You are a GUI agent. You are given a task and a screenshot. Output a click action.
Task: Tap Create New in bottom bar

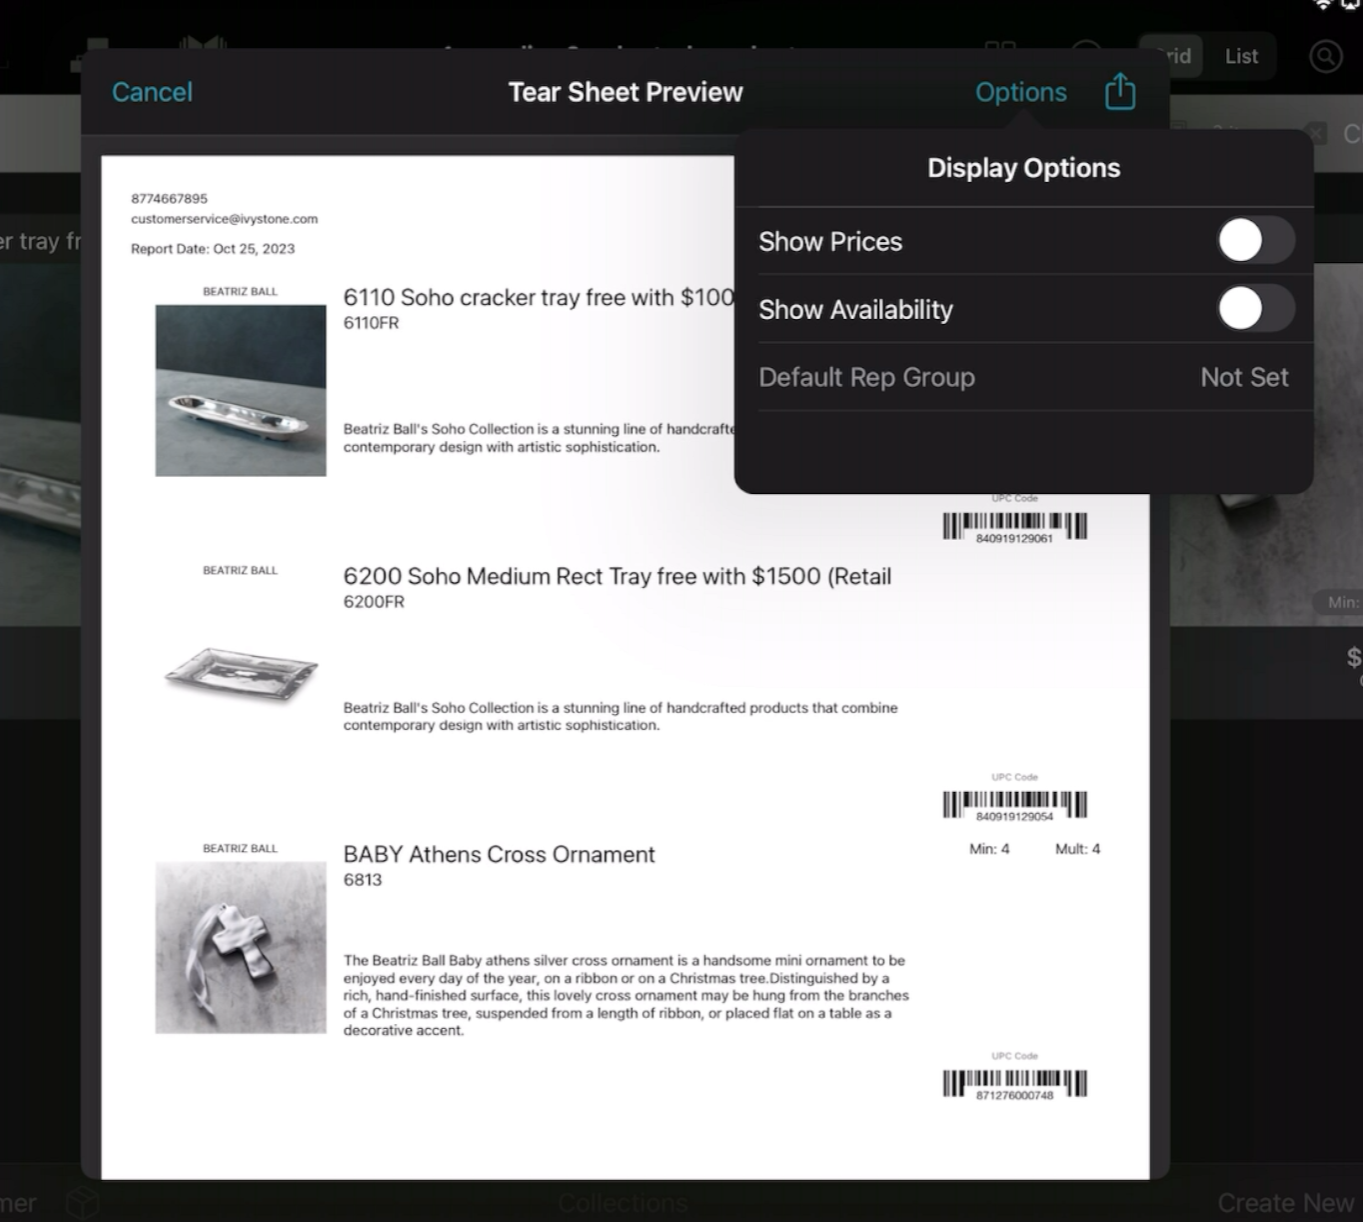pyautogui.click(x=1285, y=1203)
